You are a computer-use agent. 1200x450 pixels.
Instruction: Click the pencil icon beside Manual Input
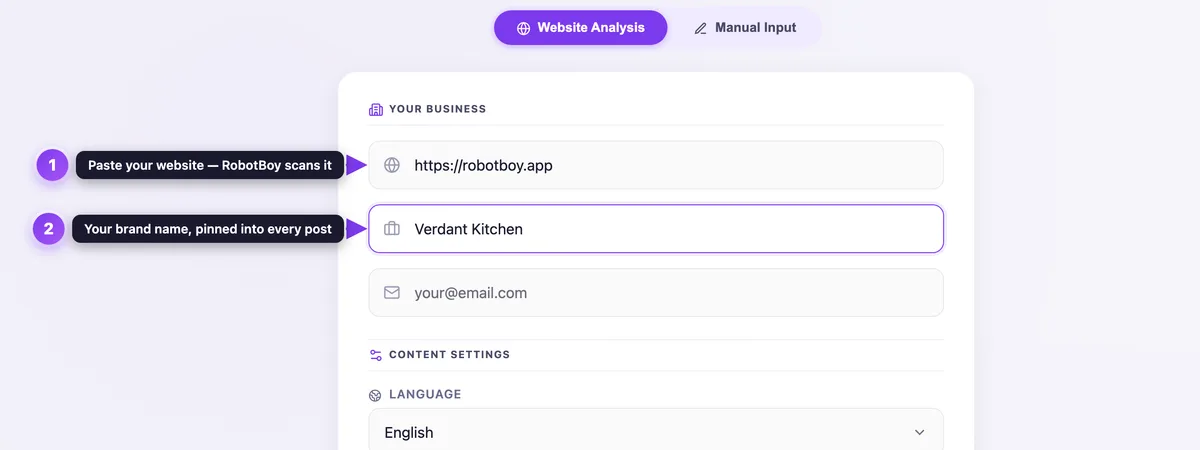point(701,28)
